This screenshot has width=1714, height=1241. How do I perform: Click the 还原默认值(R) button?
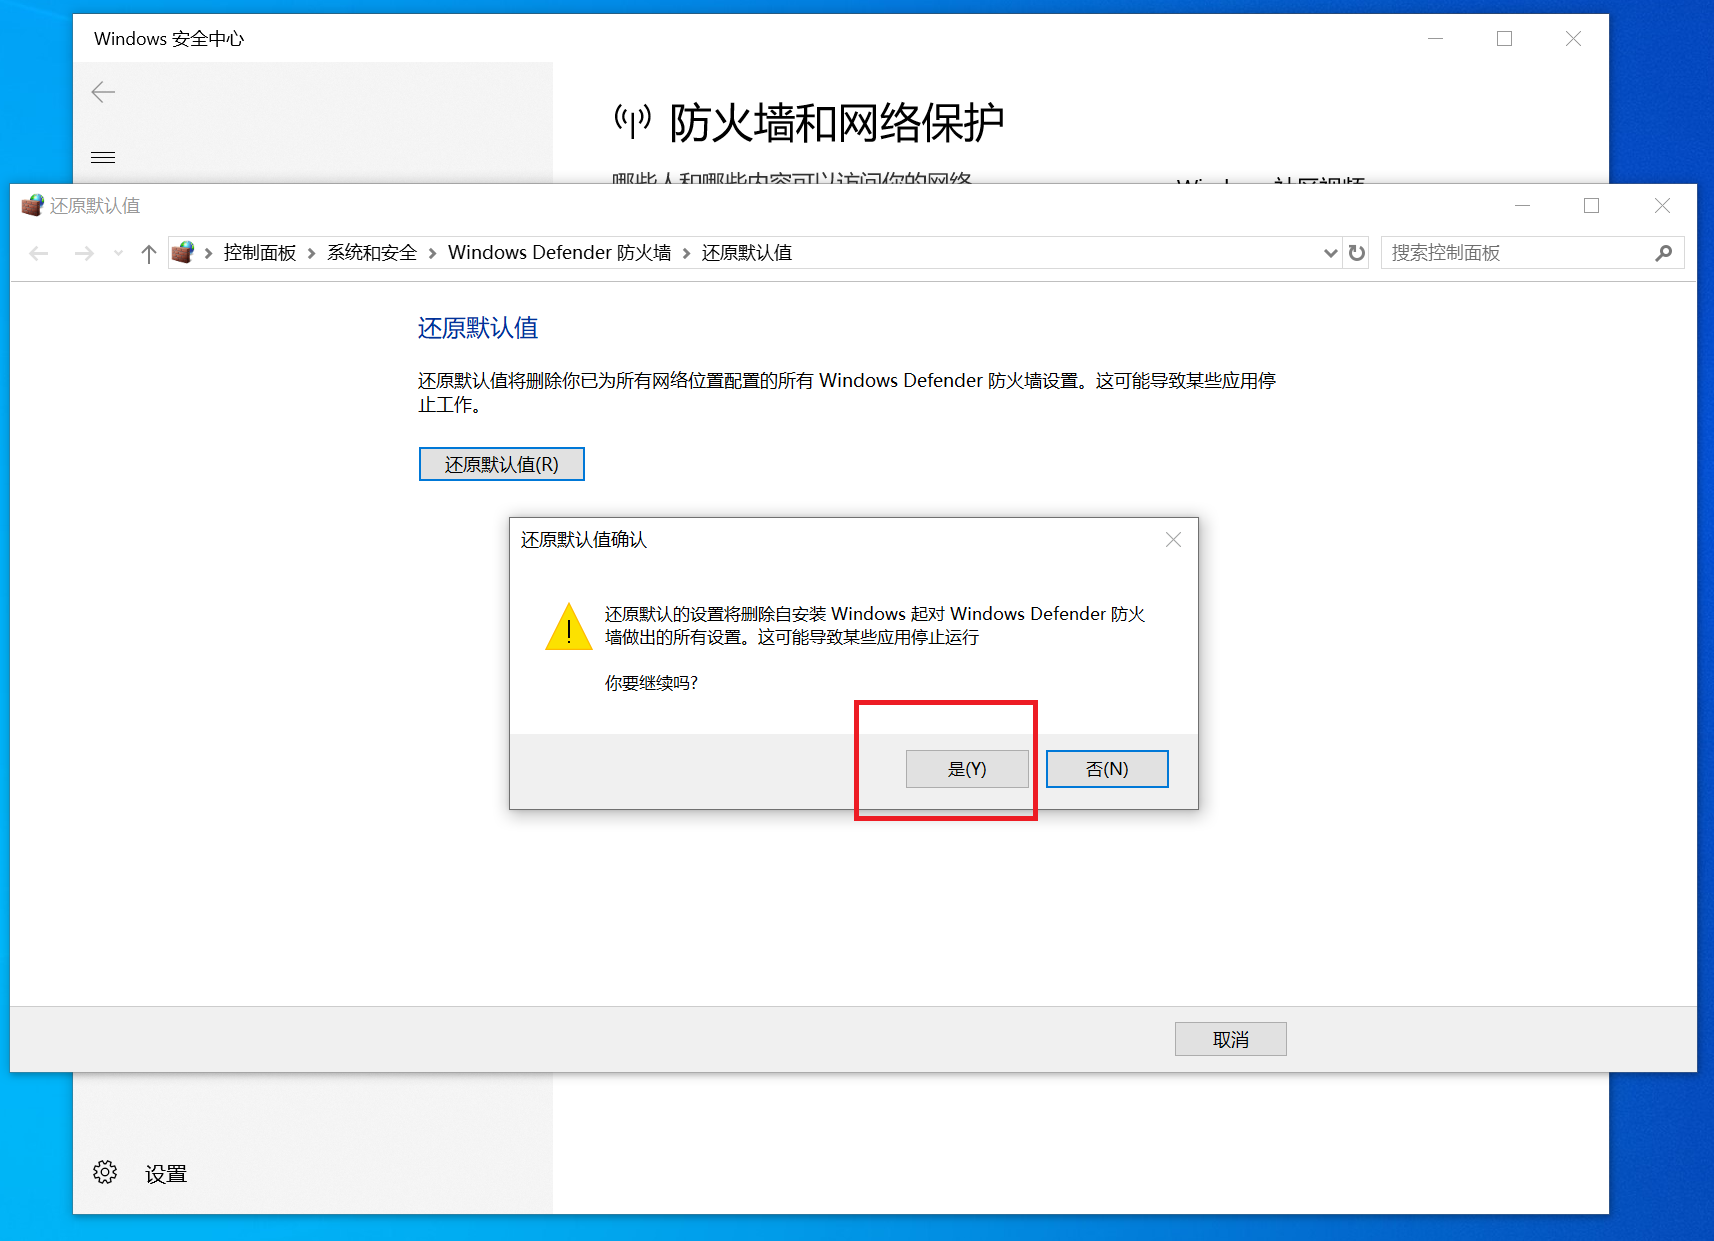[x=501, y=464]
